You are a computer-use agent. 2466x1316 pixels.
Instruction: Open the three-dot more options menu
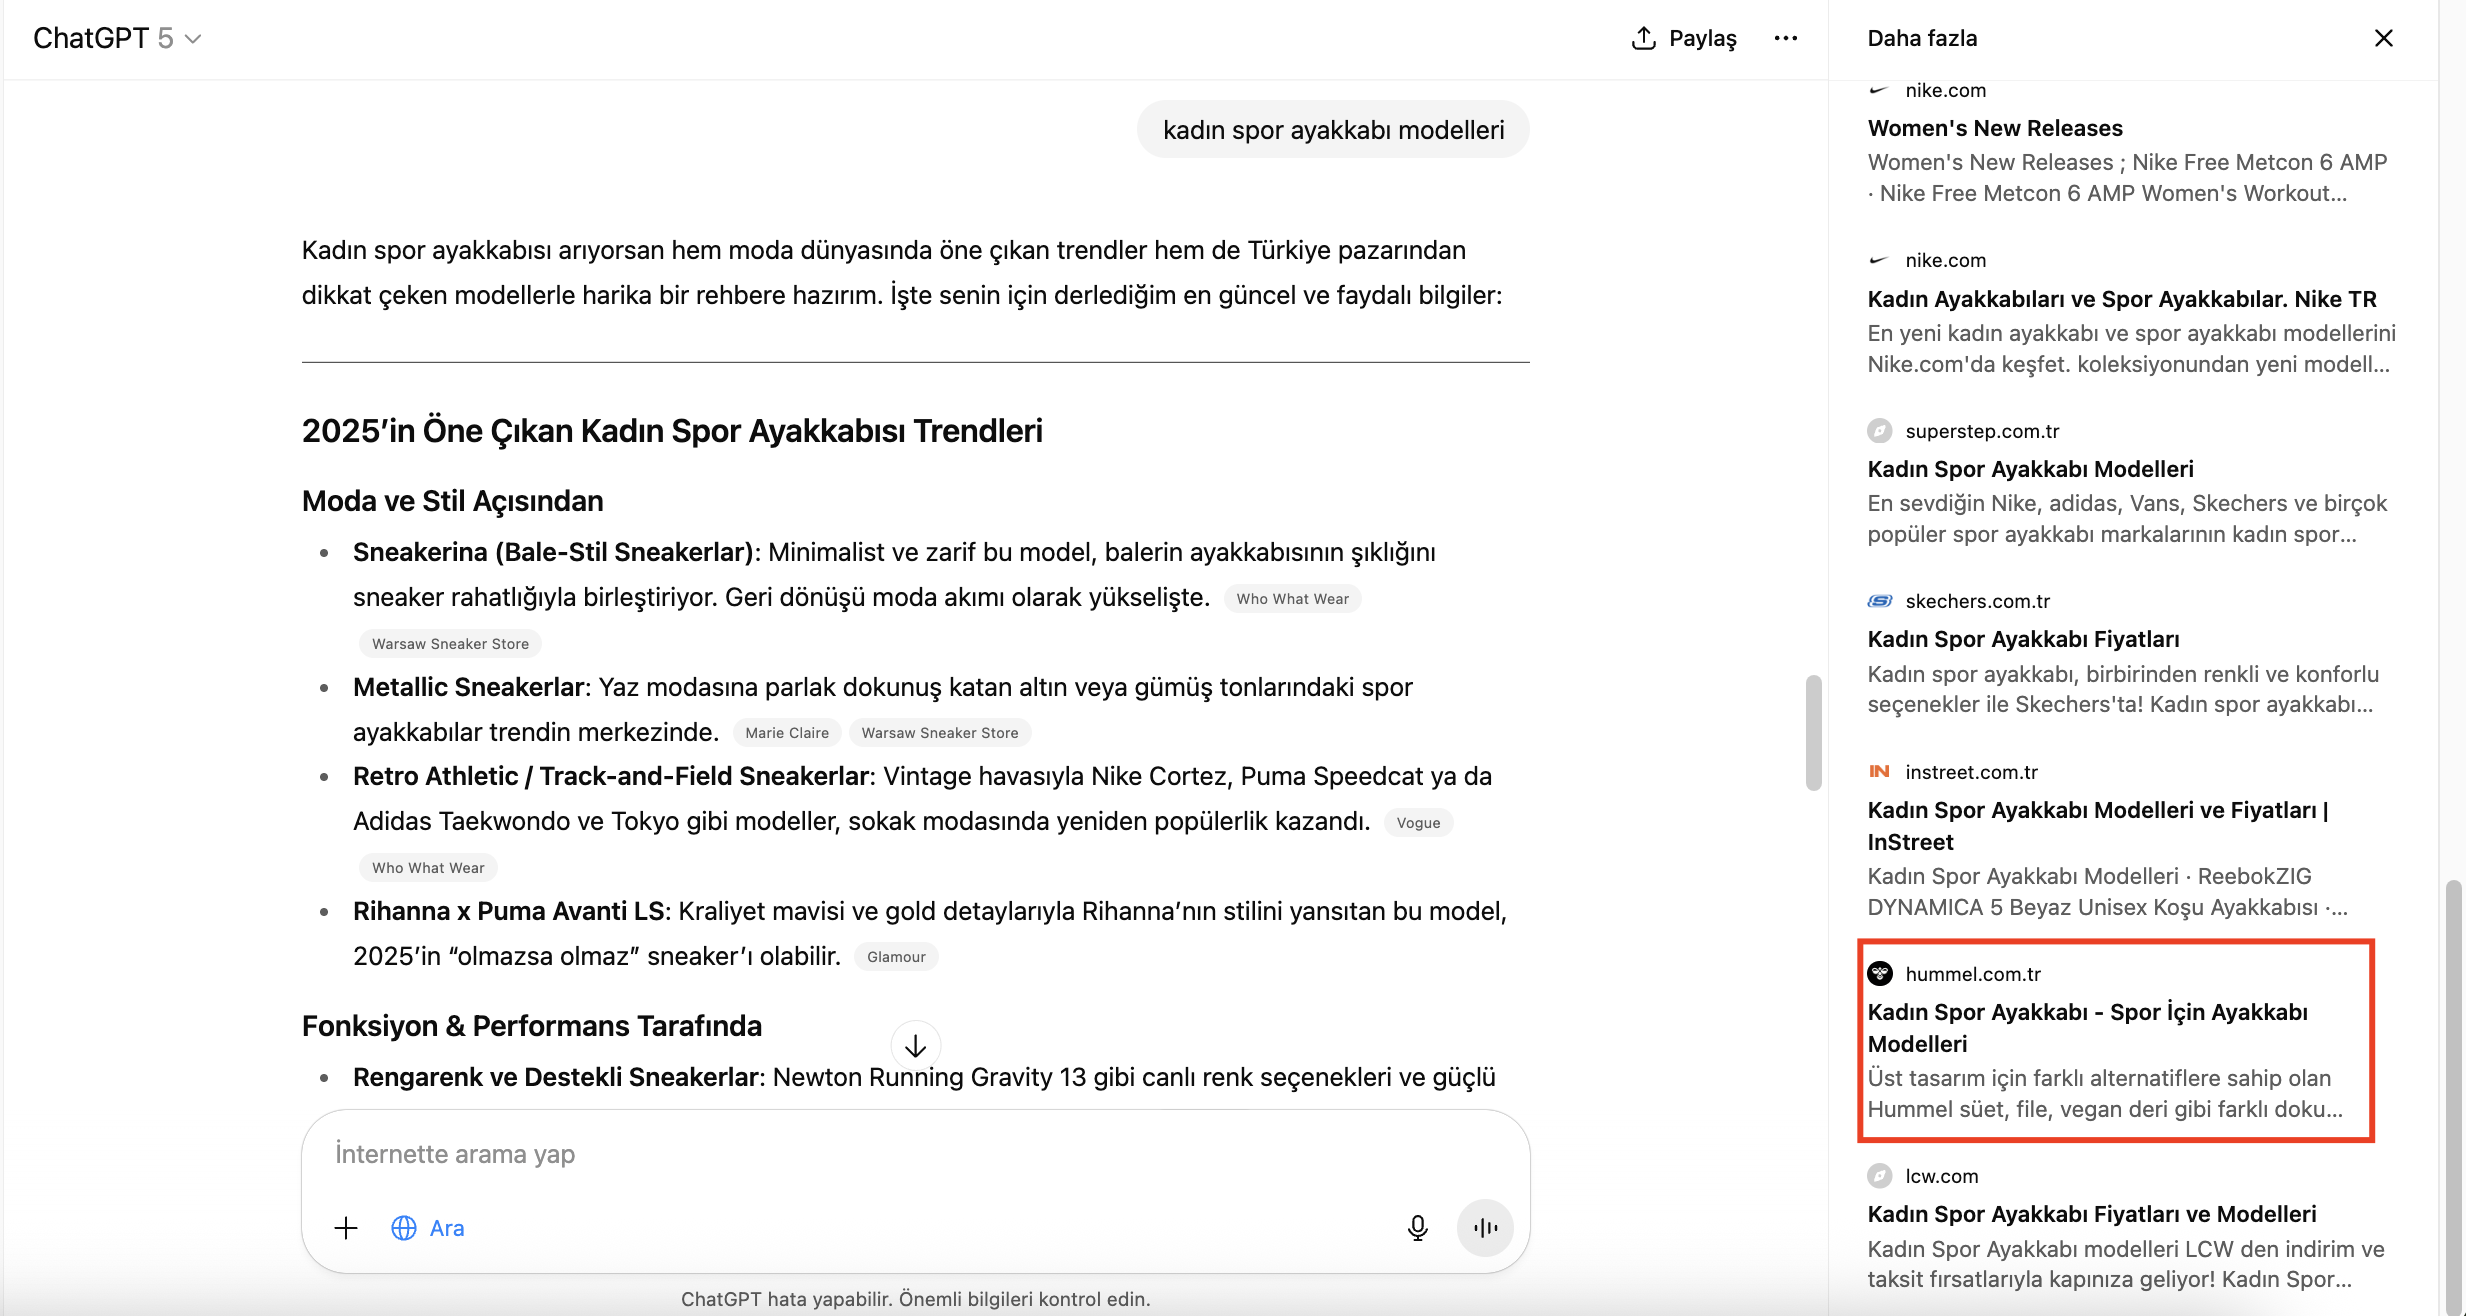[x=1785, y=38]
